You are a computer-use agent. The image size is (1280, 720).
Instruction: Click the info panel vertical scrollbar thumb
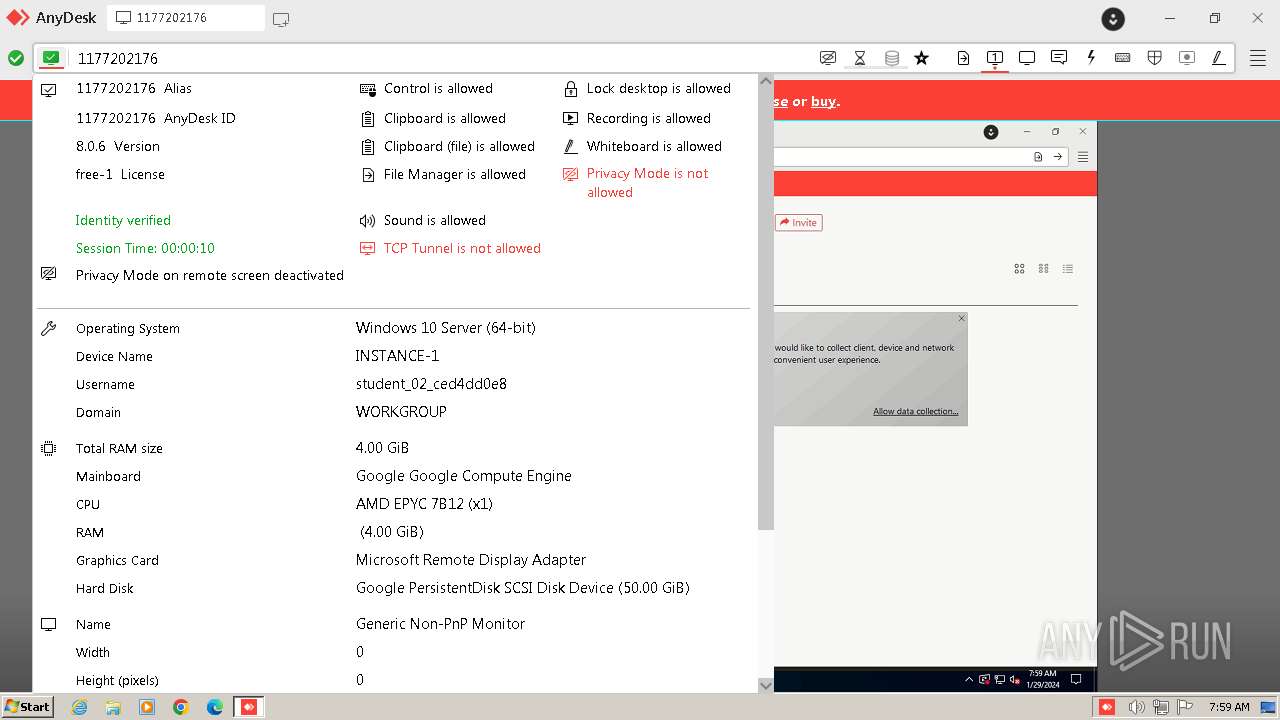pos(766,309)
